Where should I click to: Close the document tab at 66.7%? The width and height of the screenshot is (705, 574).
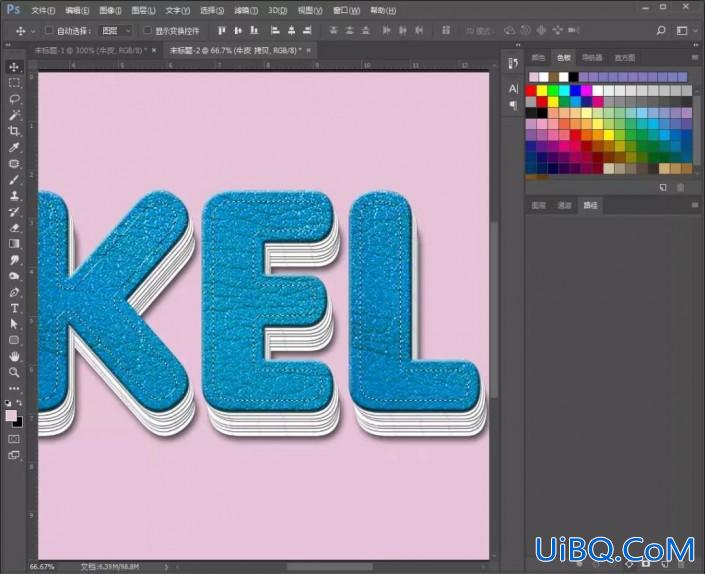click(308, 51)
